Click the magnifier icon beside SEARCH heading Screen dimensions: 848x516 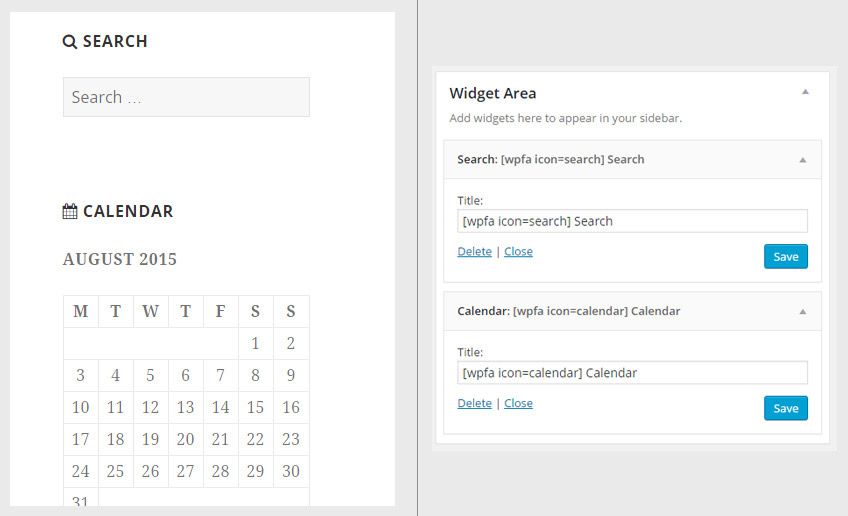(70, 42)
